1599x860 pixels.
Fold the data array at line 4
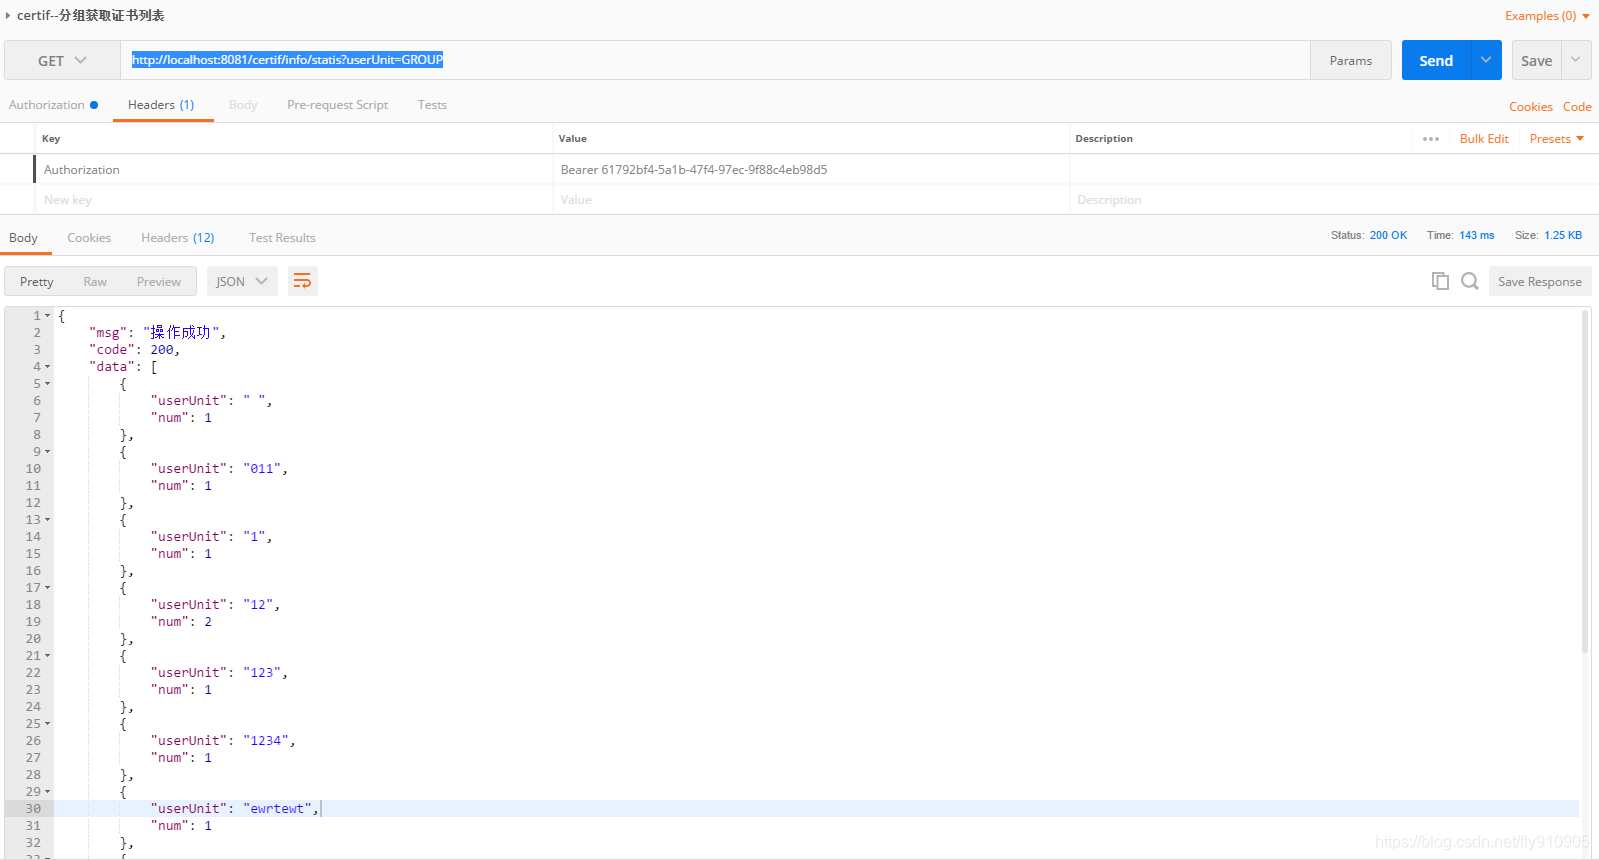47,367
